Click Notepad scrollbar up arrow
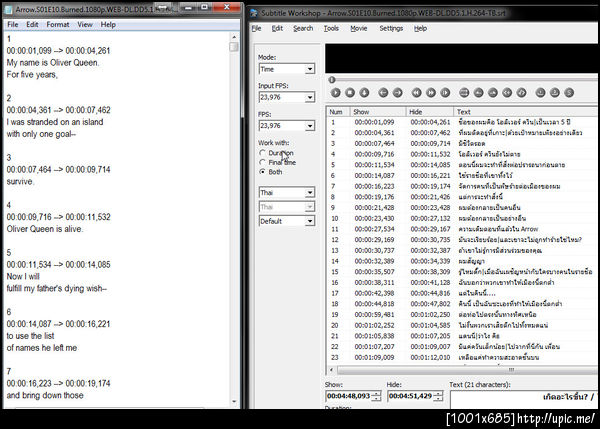This screenshot has height=429, width=600. click(x=234, y=37)
